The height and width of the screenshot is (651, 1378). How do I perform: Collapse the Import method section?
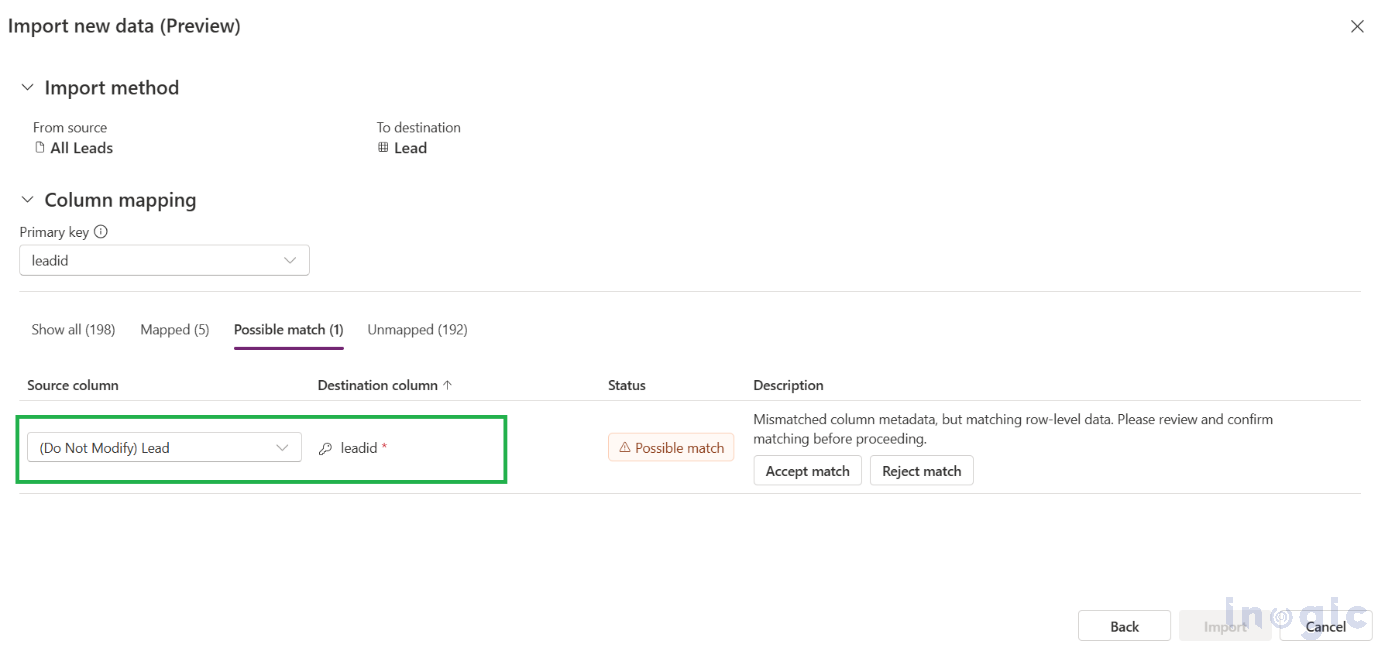(x=27, y=88)
